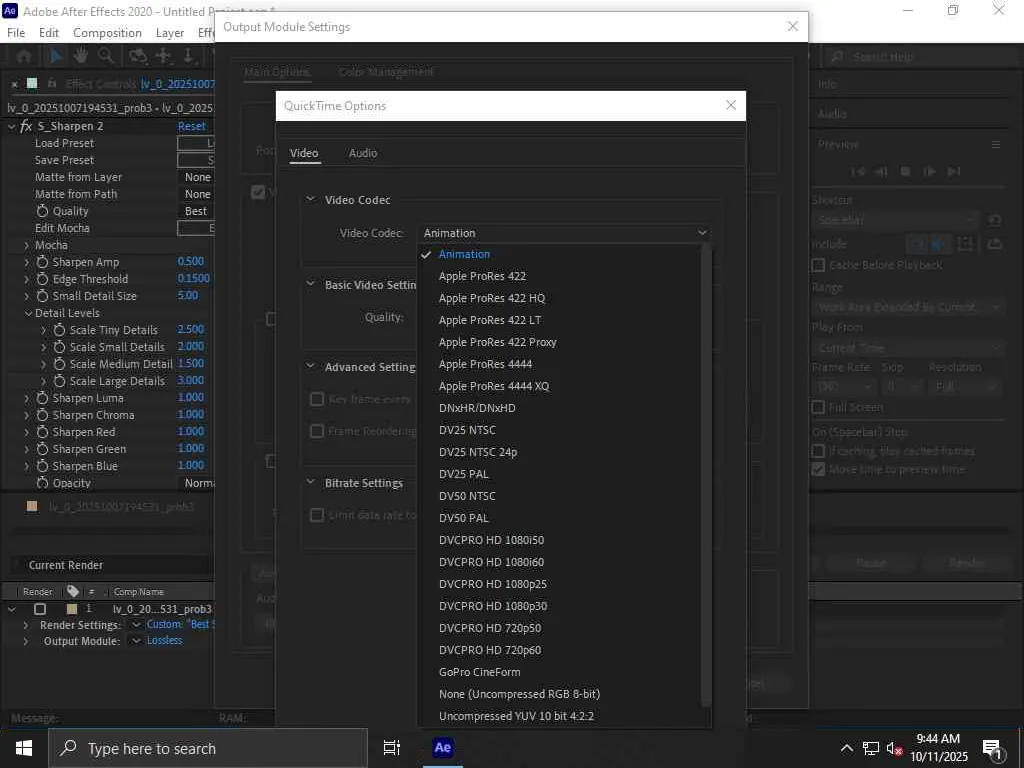1024x768 pixels.
Task: Open the Video Codec dropdown showing Animation
Action: [x=565, y=233]
